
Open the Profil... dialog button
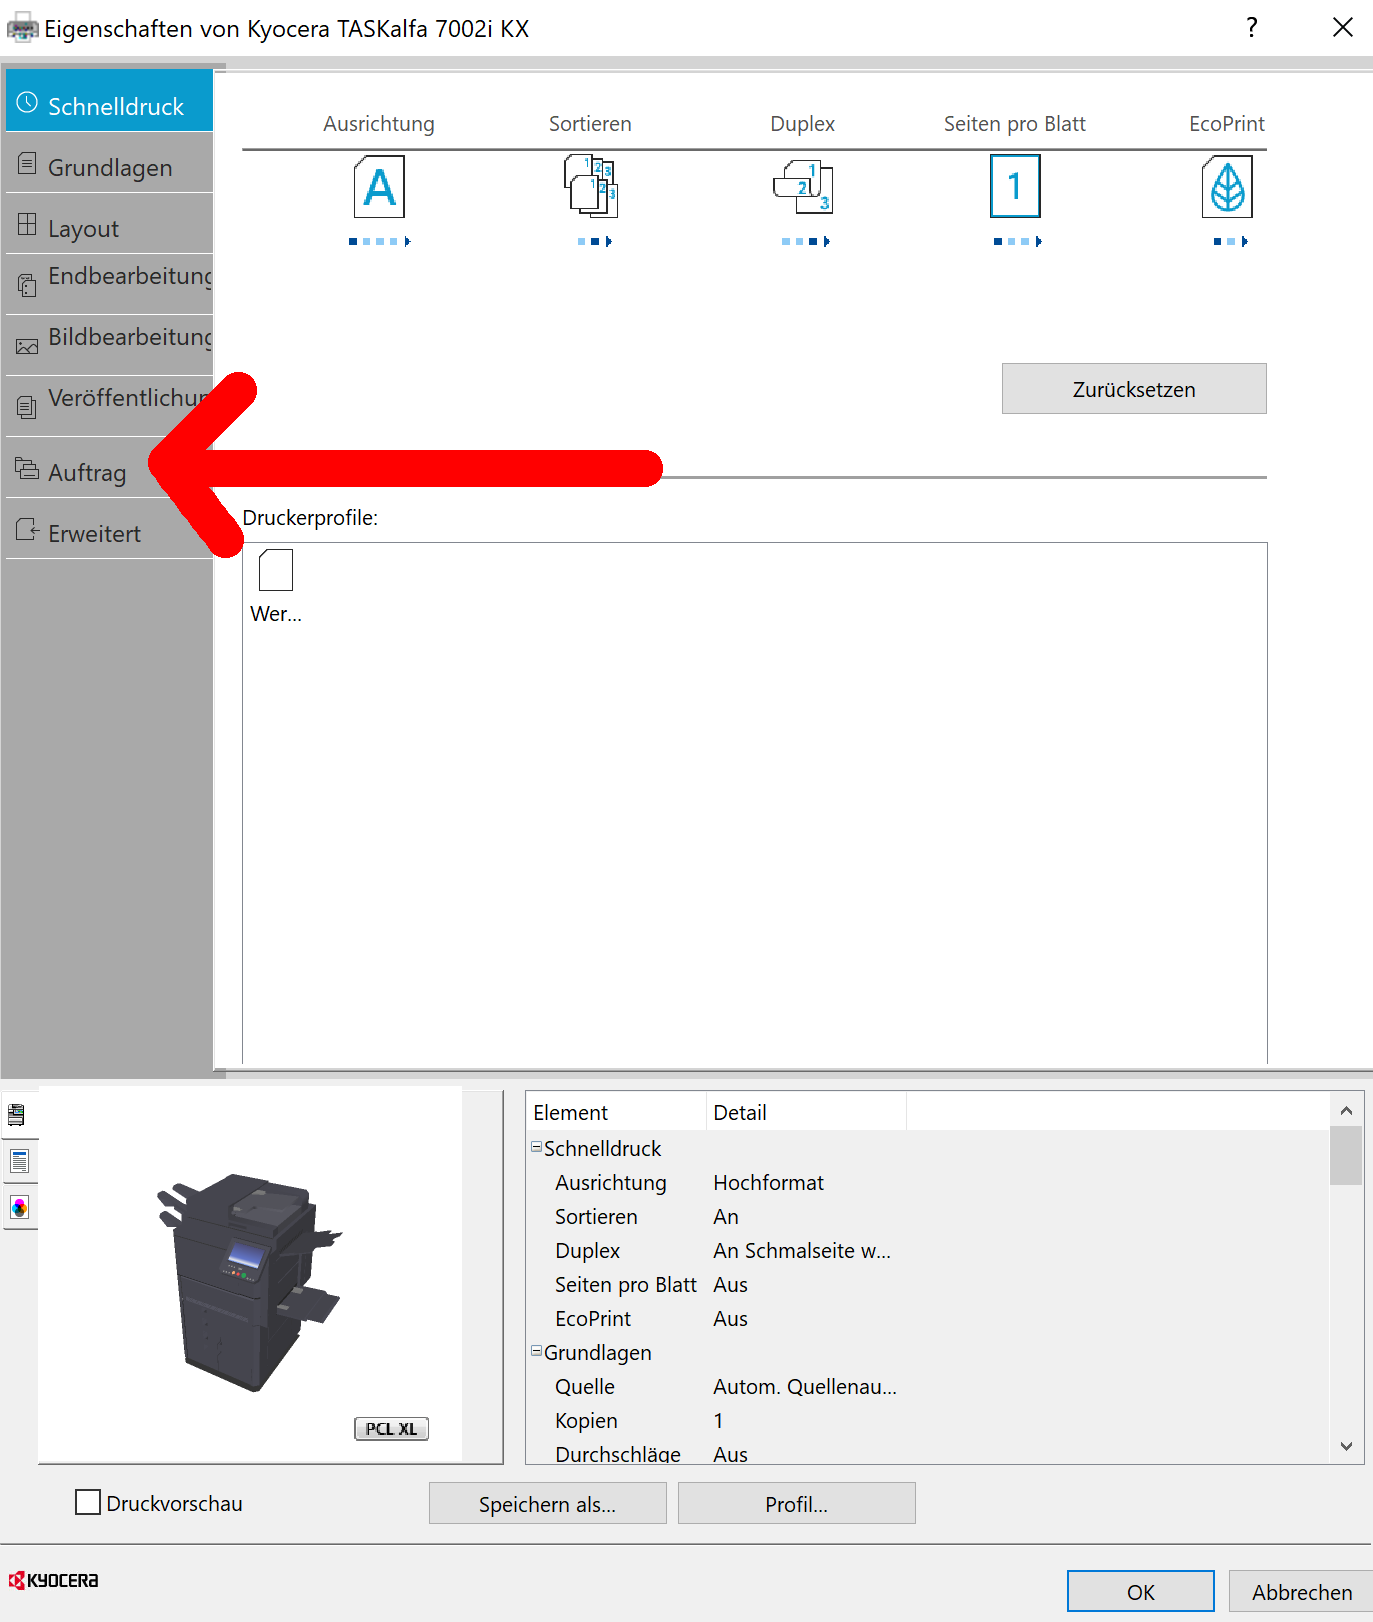click(796, 1504)
